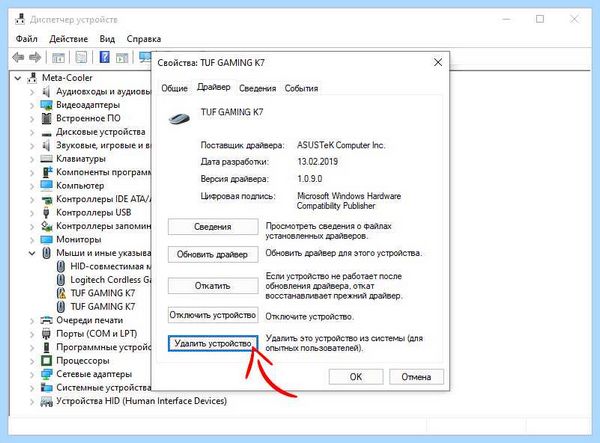This screenshot has height=443, width=600.
Task: Select the Драйвер tab
Action: (214, 87)
